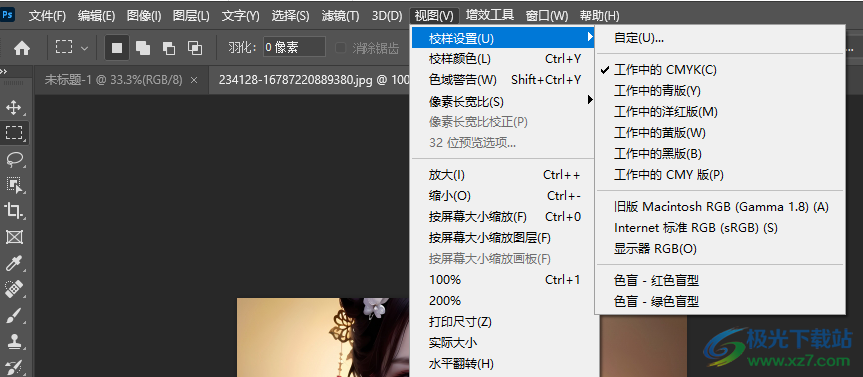Open the 滤镜(T) menu
The image size is (863, 377).
pyautogui.click(x=340, y=15)
